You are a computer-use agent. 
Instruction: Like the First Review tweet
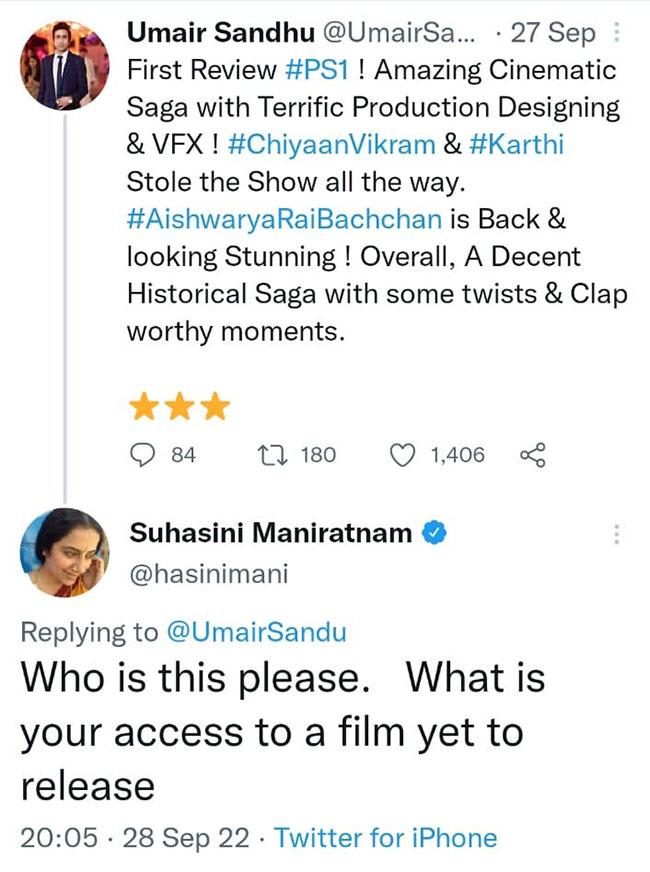pos(401,455)
